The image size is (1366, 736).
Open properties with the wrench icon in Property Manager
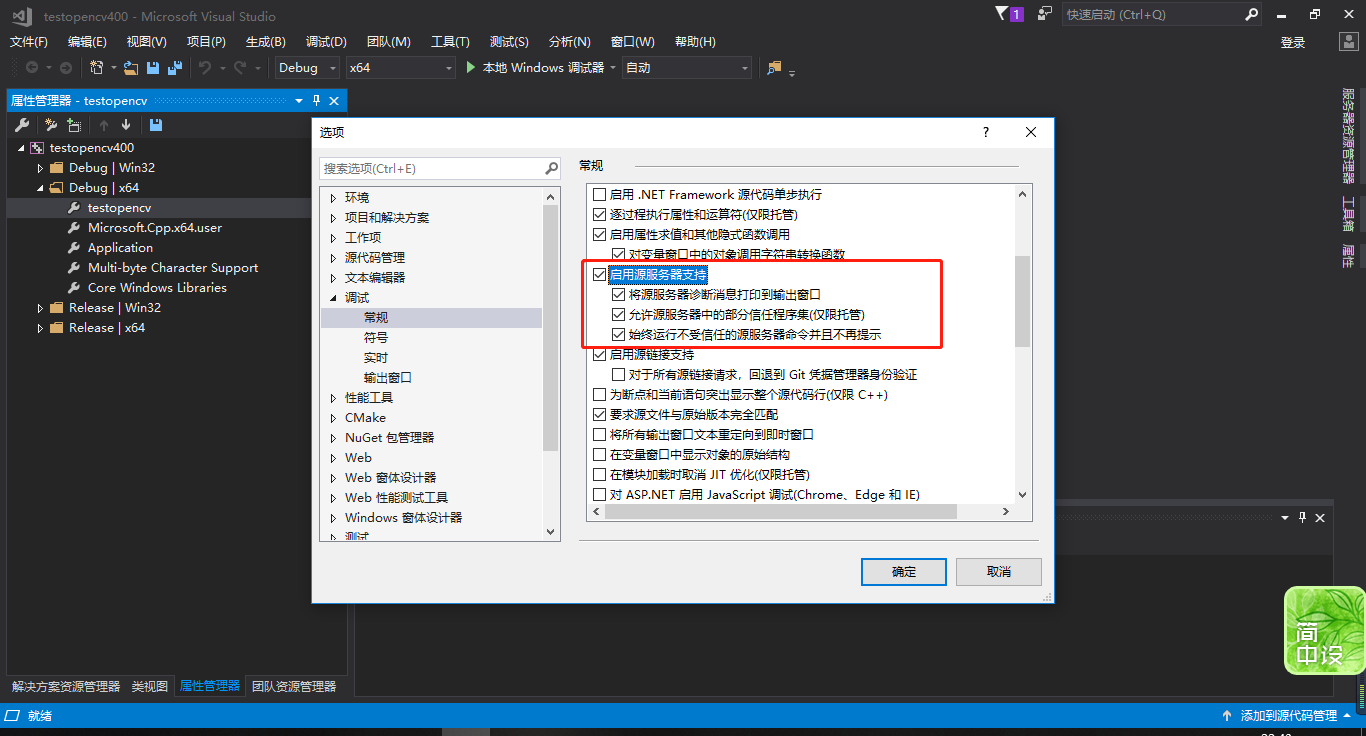(x=23, y=125)
